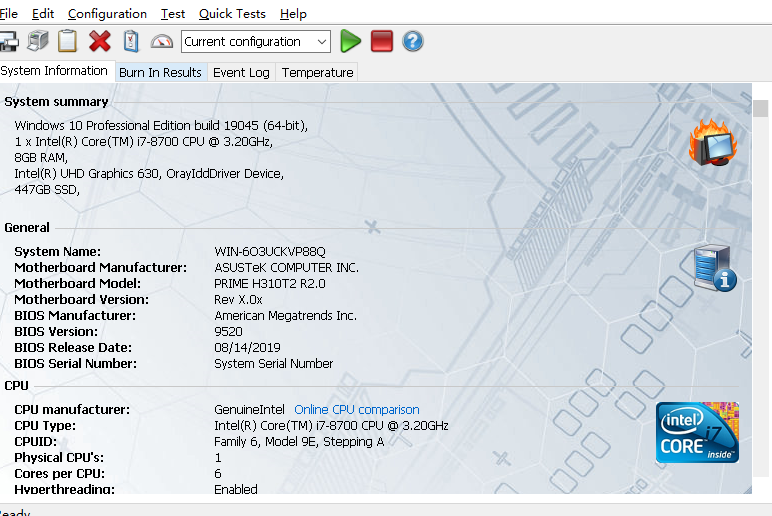Open the File menu

tap(8, 14)
